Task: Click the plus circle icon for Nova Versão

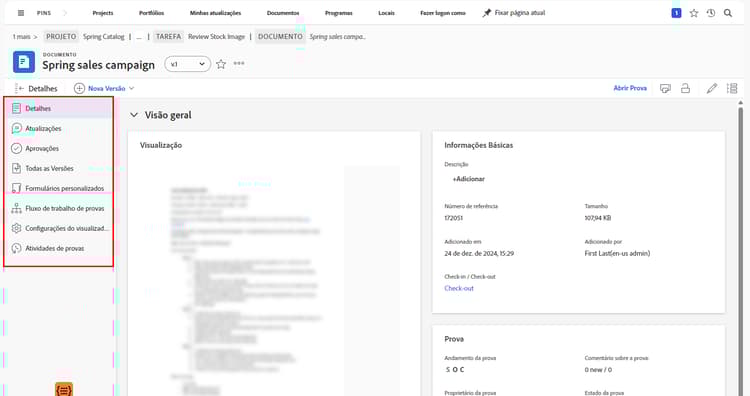Action: pyautogui.click(x=79, y=88)
